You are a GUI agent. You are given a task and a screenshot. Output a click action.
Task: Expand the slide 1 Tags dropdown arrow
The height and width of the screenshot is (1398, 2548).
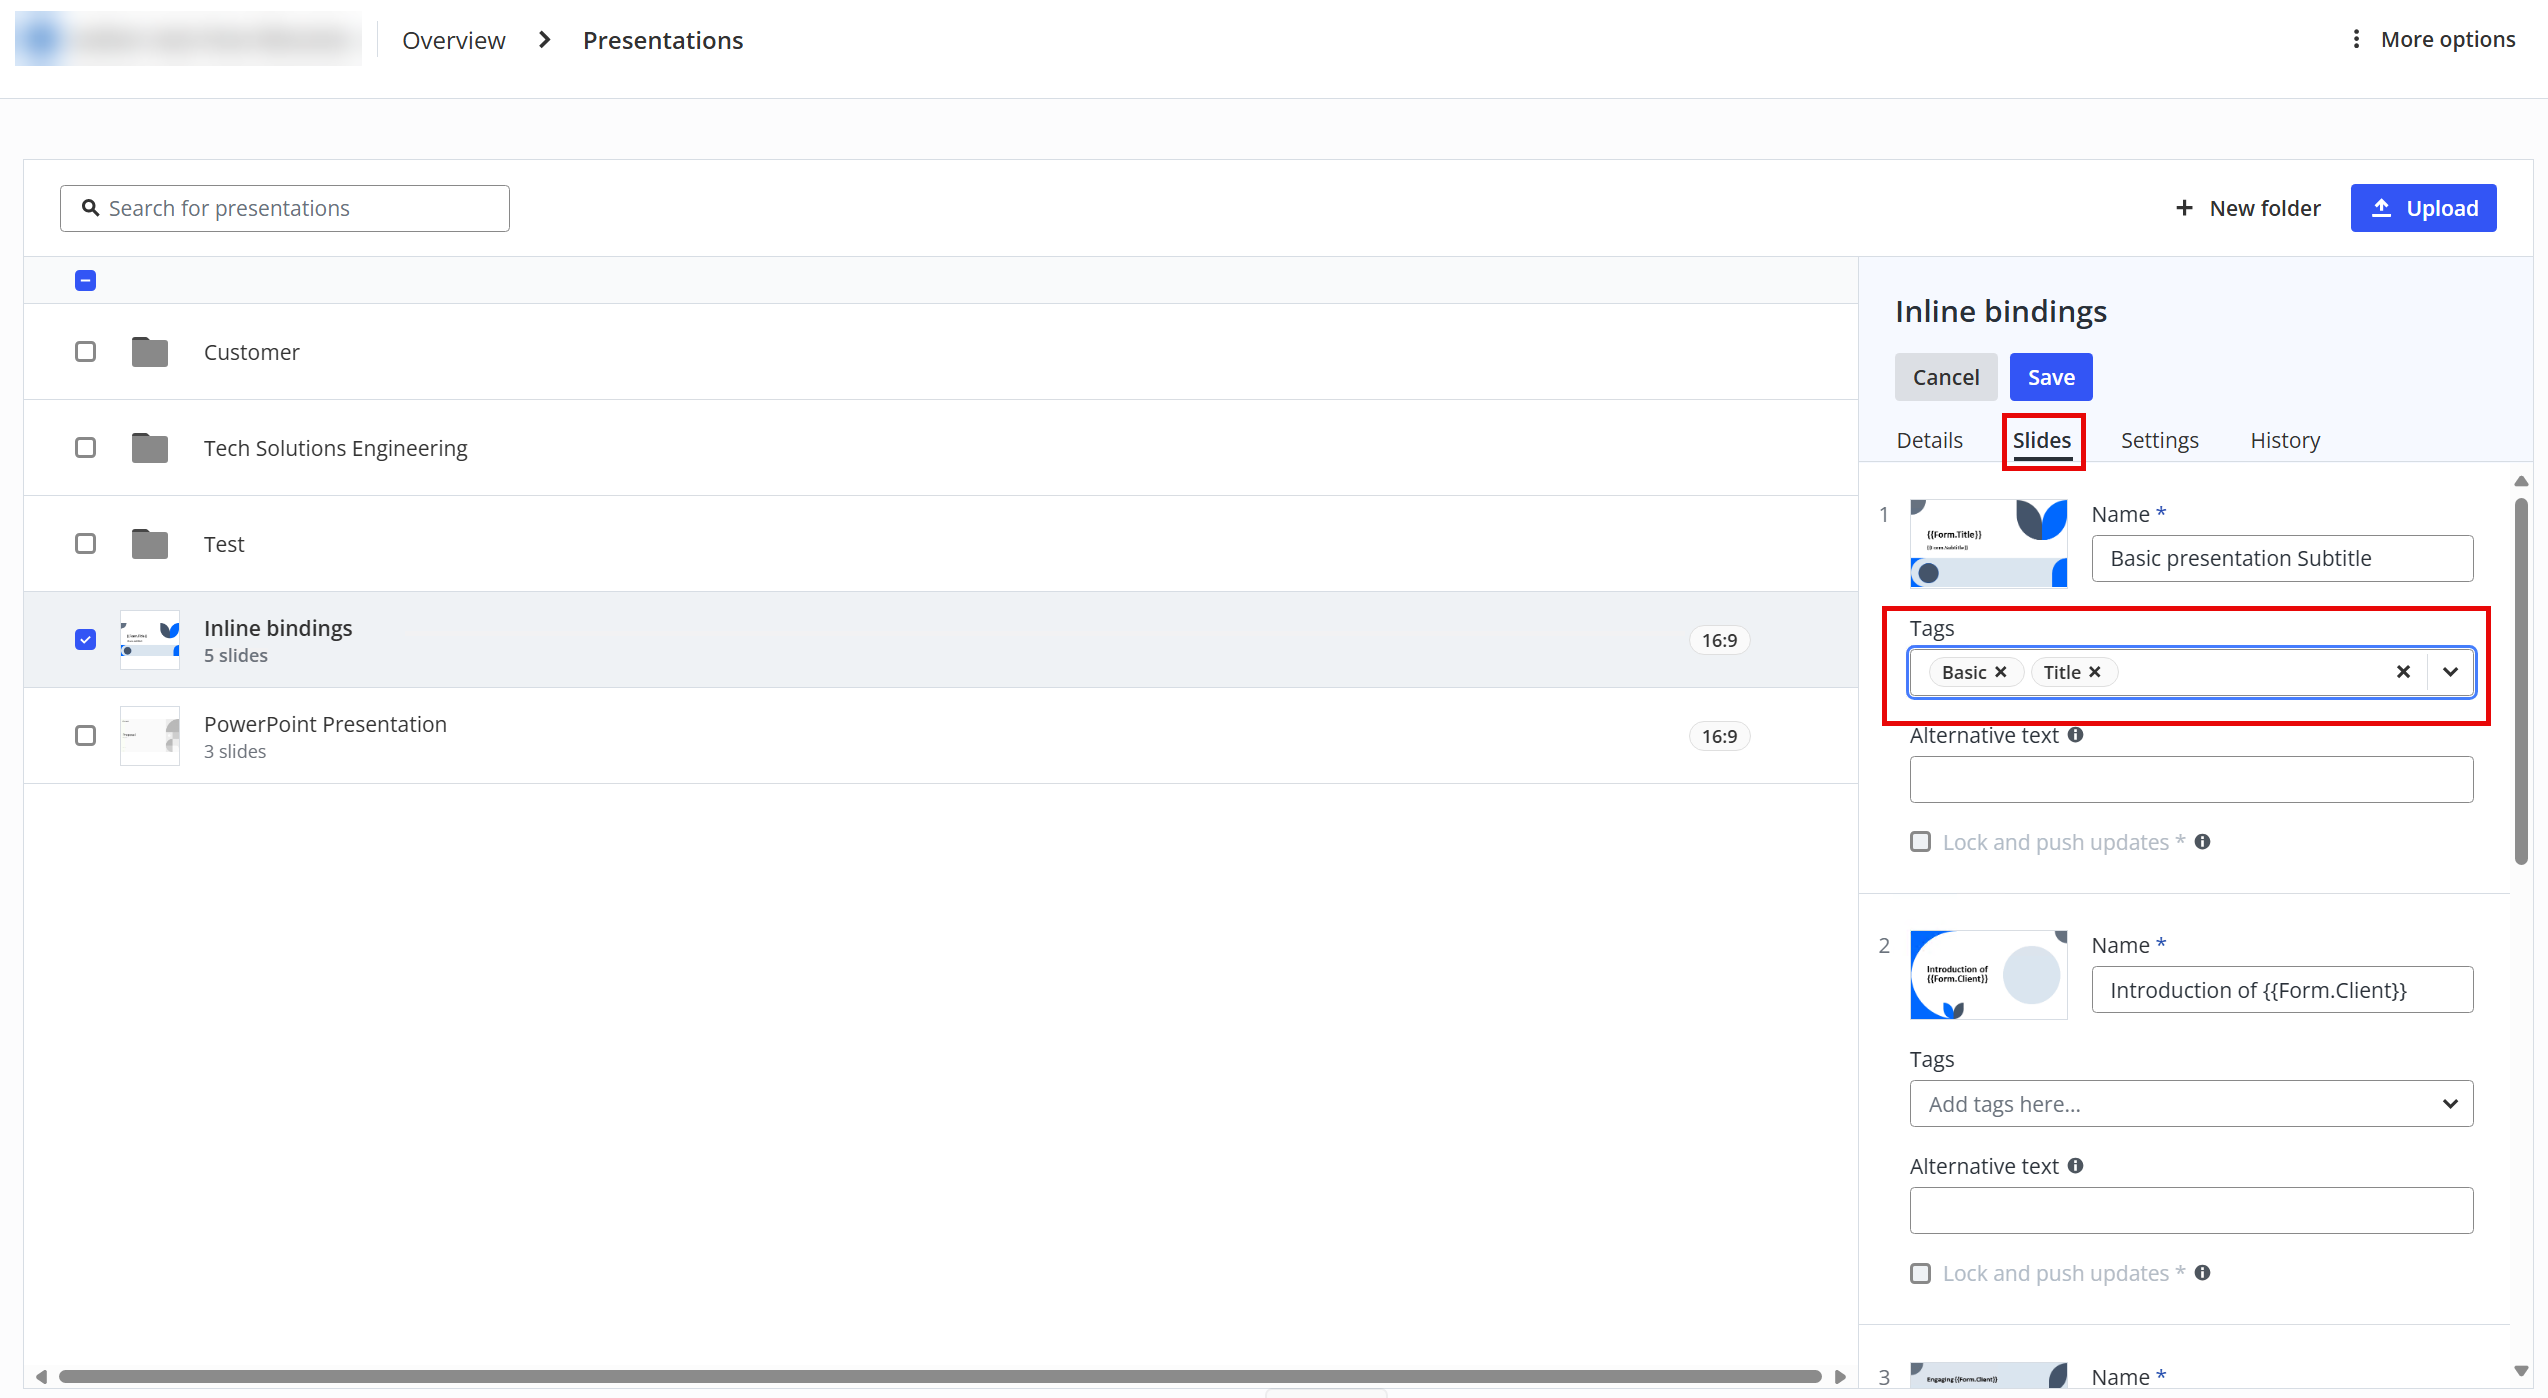tap(2450, 672)
